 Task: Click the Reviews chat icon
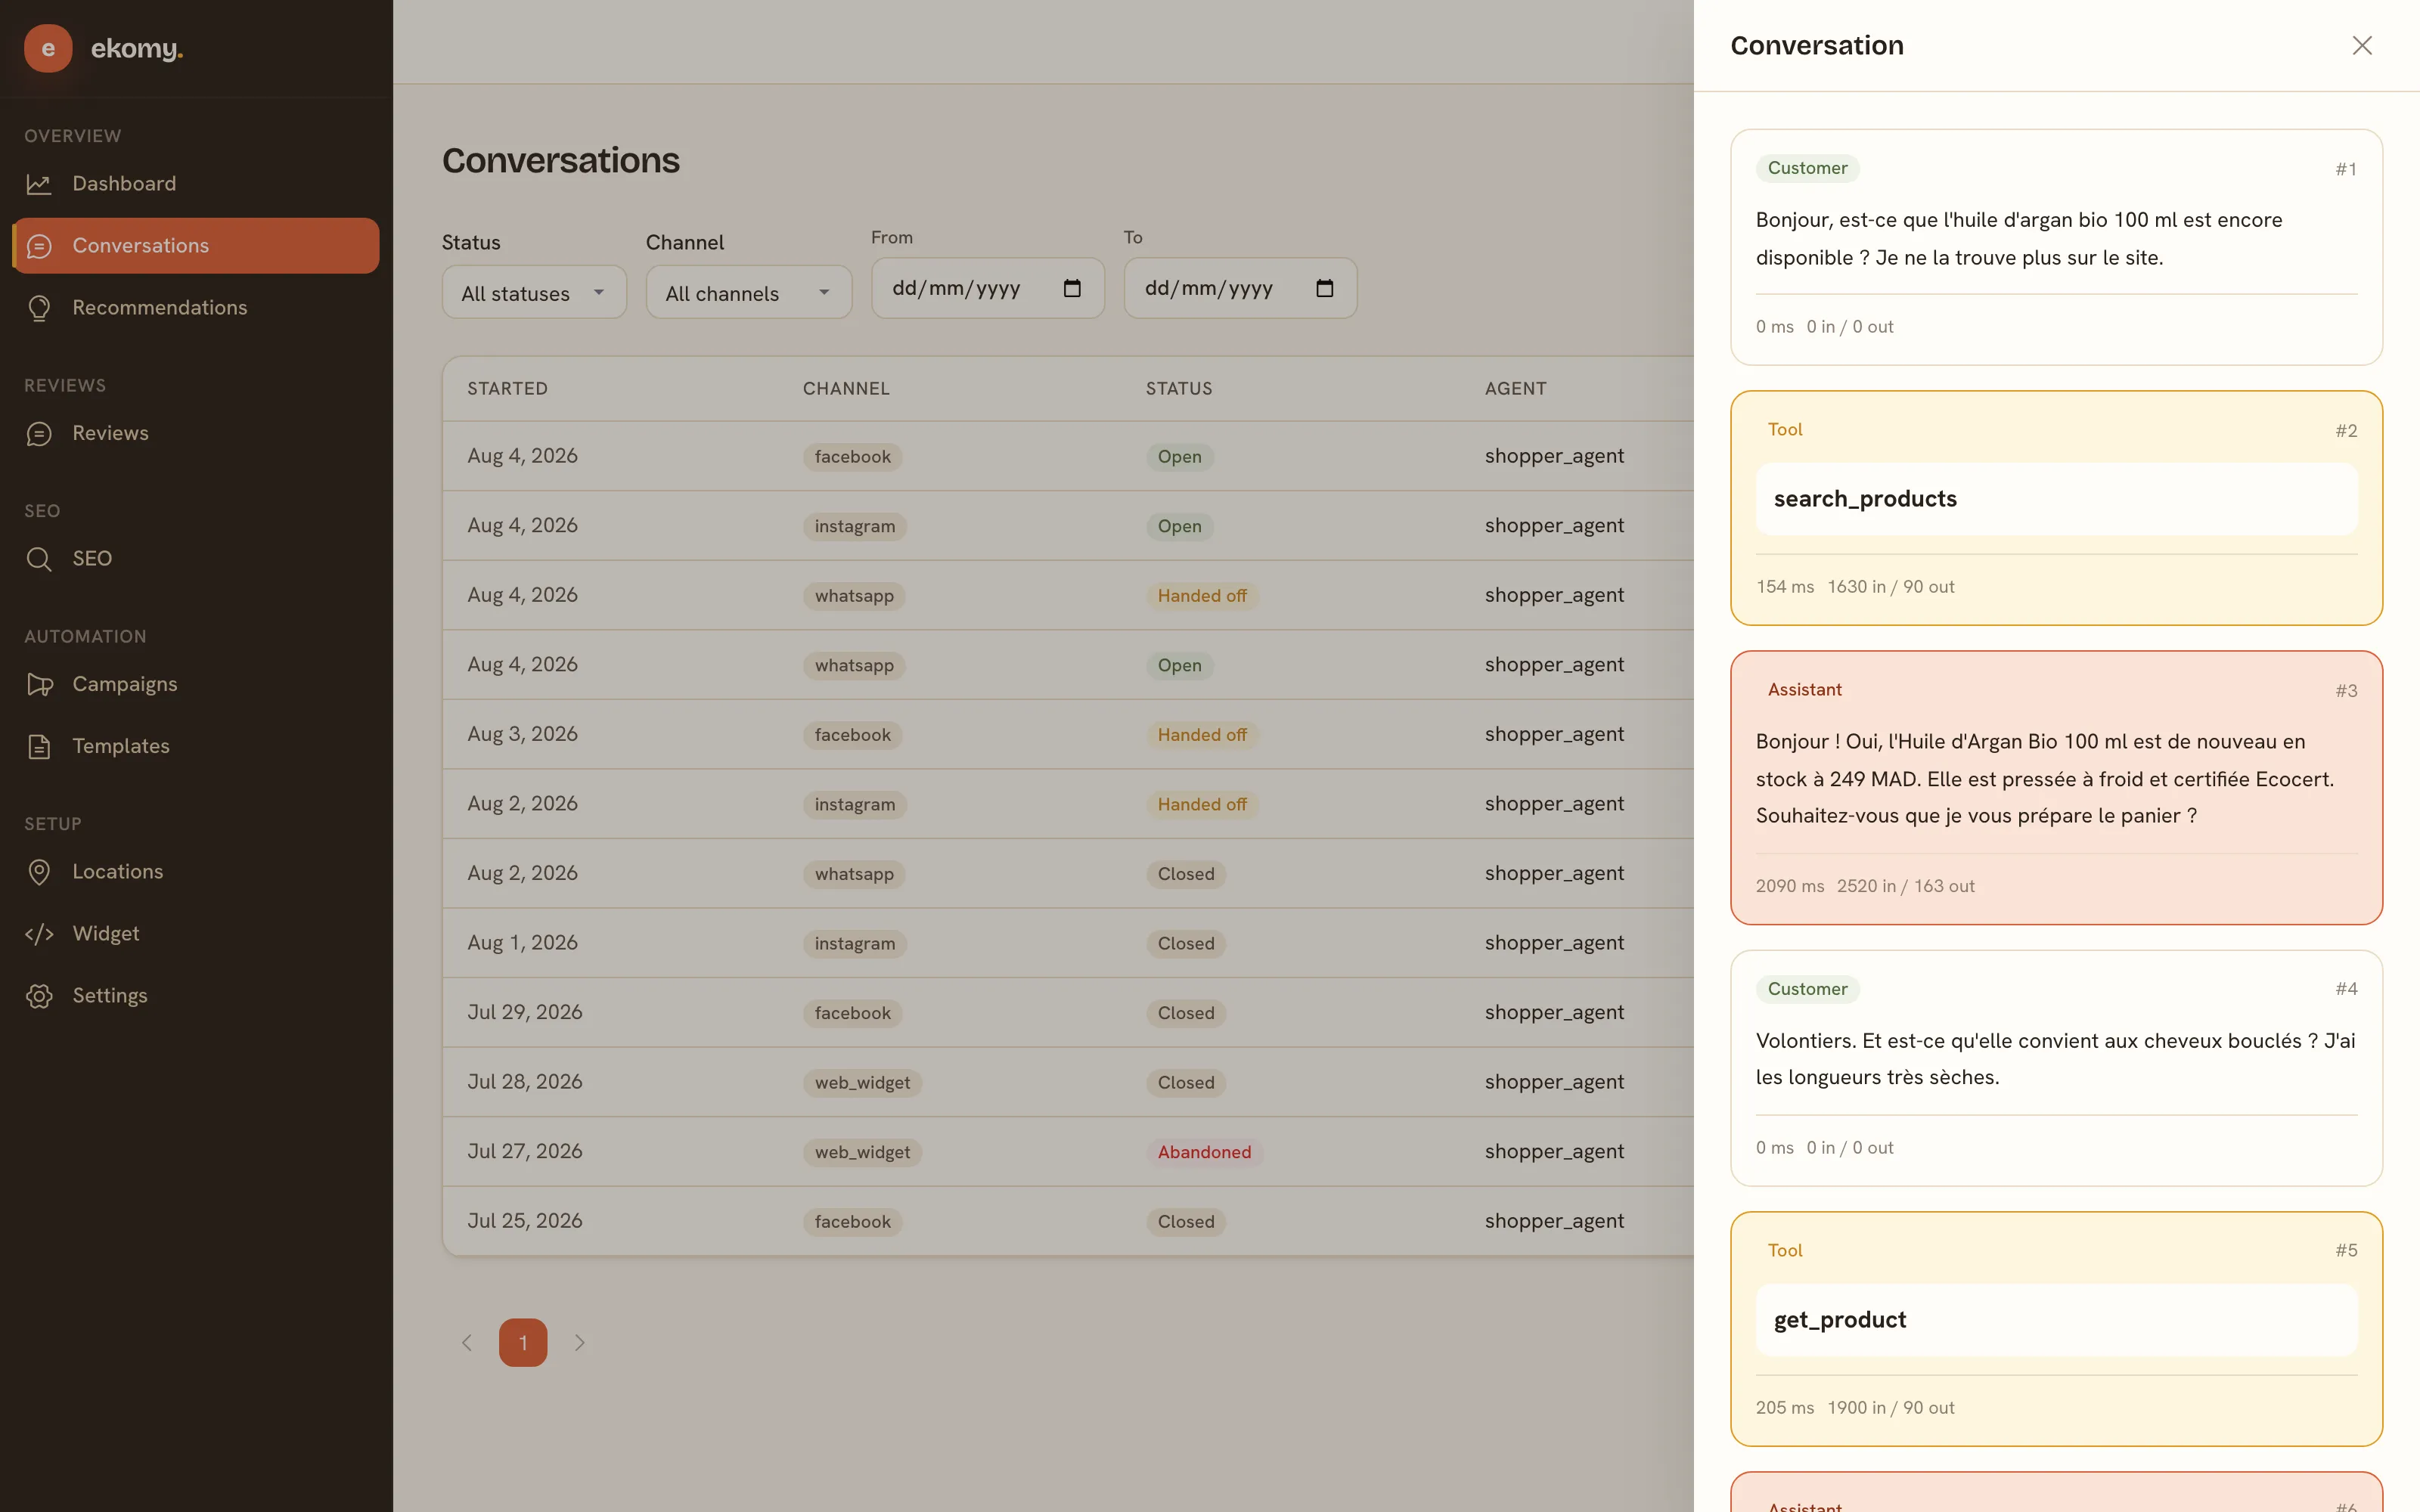39,433
